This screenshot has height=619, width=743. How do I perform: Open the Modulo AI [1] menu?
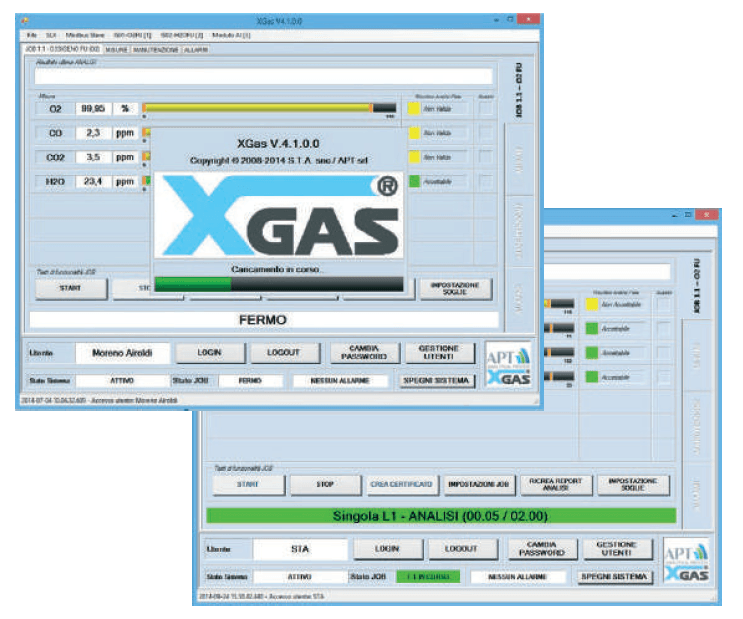(231, 35)
